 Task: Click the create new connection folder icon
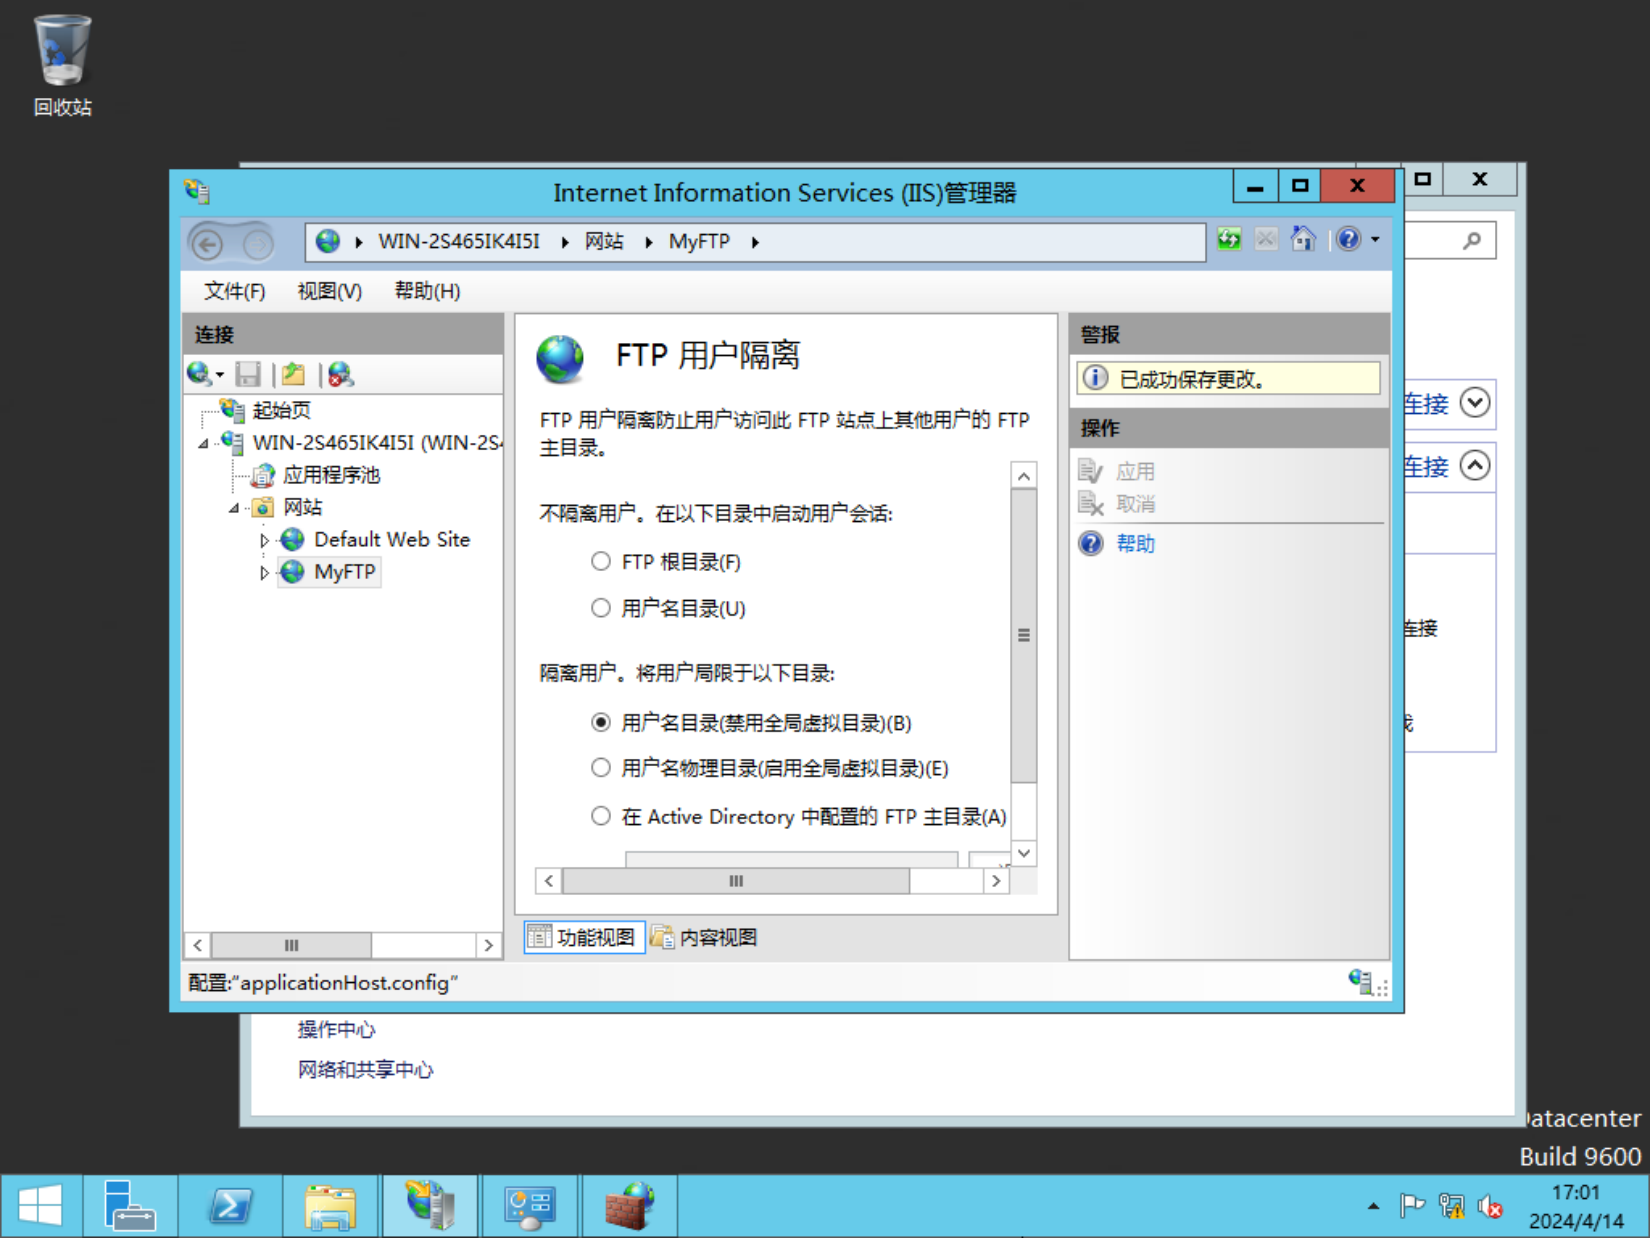tap(292, 373)
